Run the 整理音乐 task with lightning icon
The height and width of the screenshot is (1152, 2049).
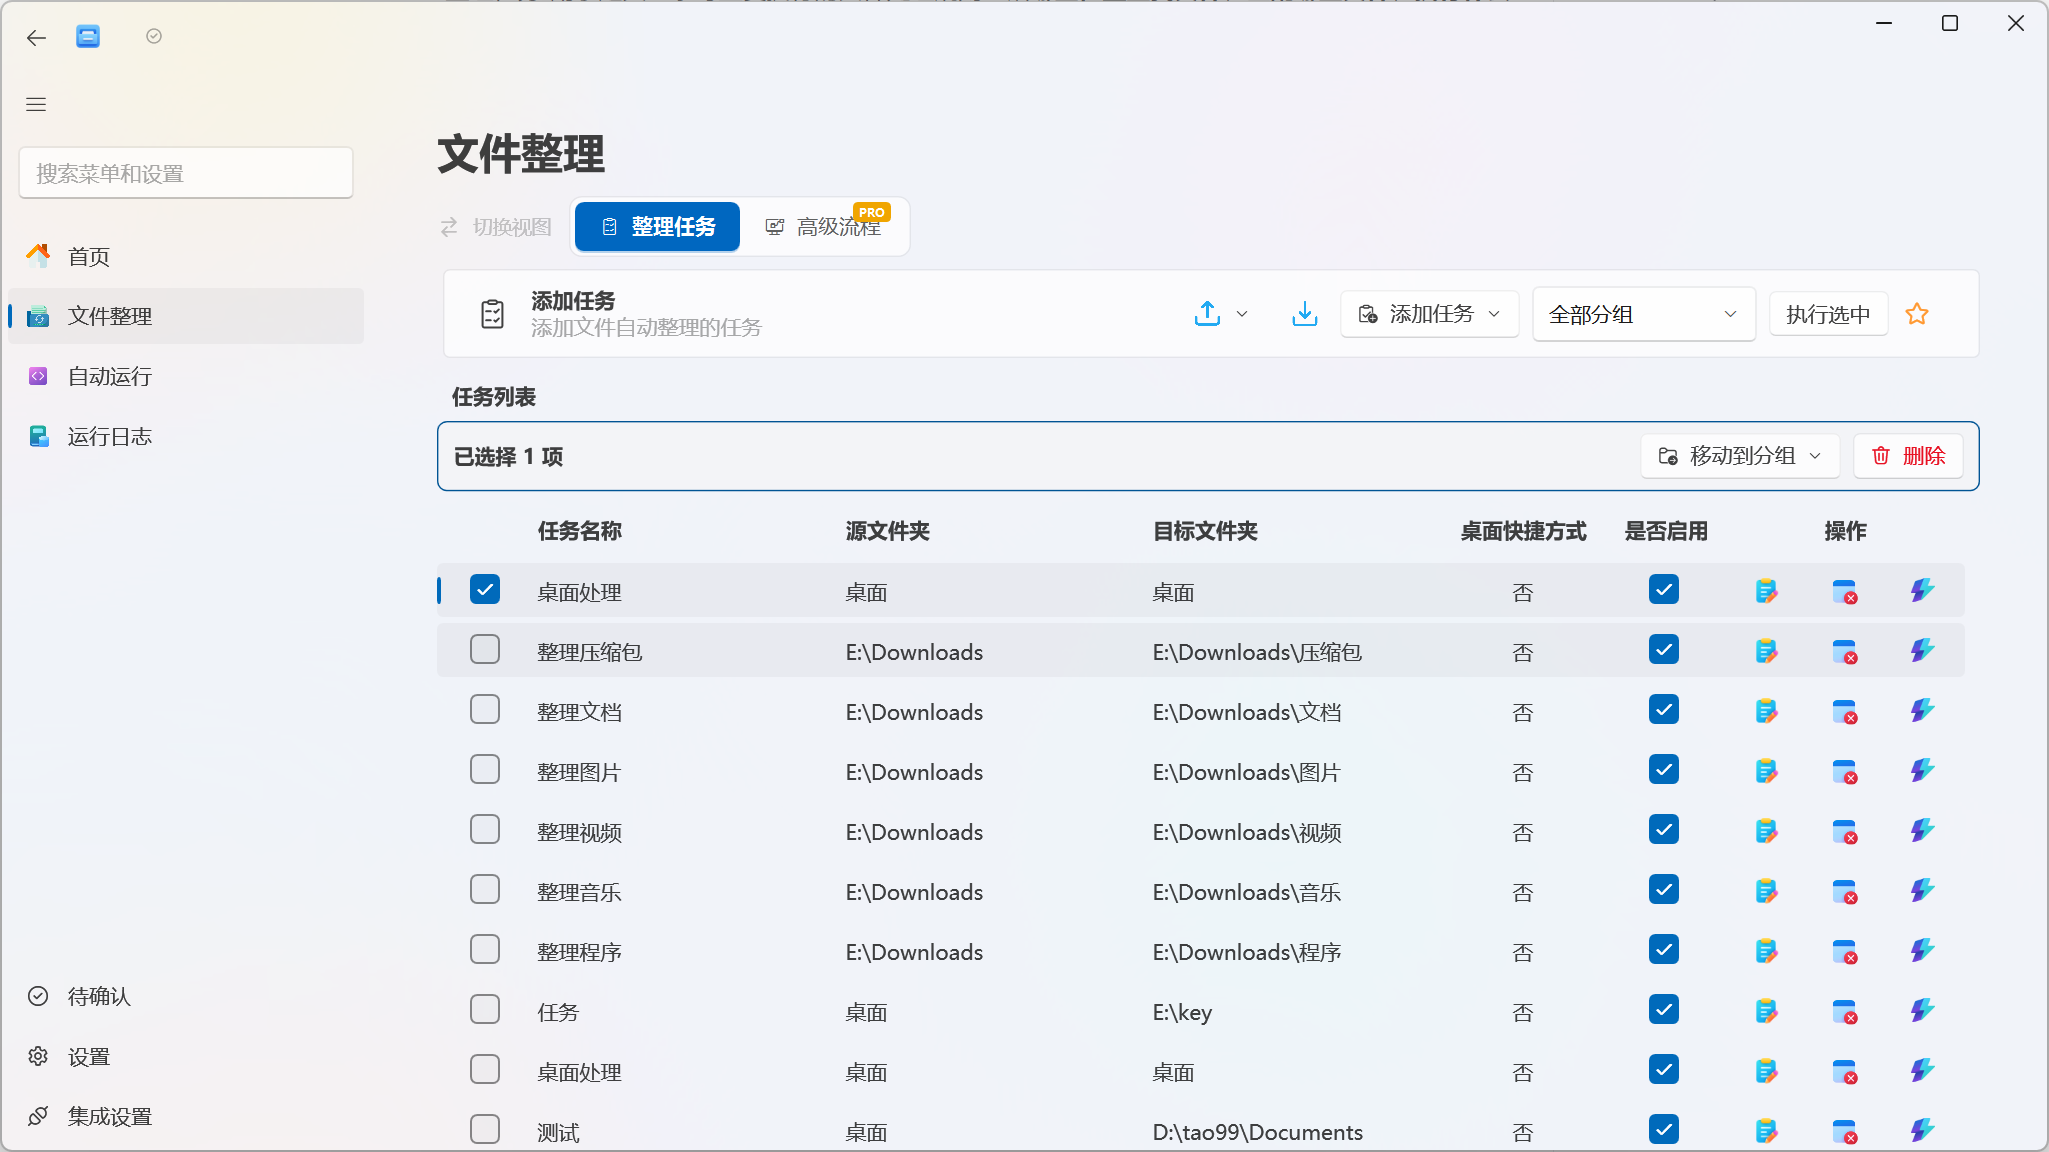pos(1922,891)
